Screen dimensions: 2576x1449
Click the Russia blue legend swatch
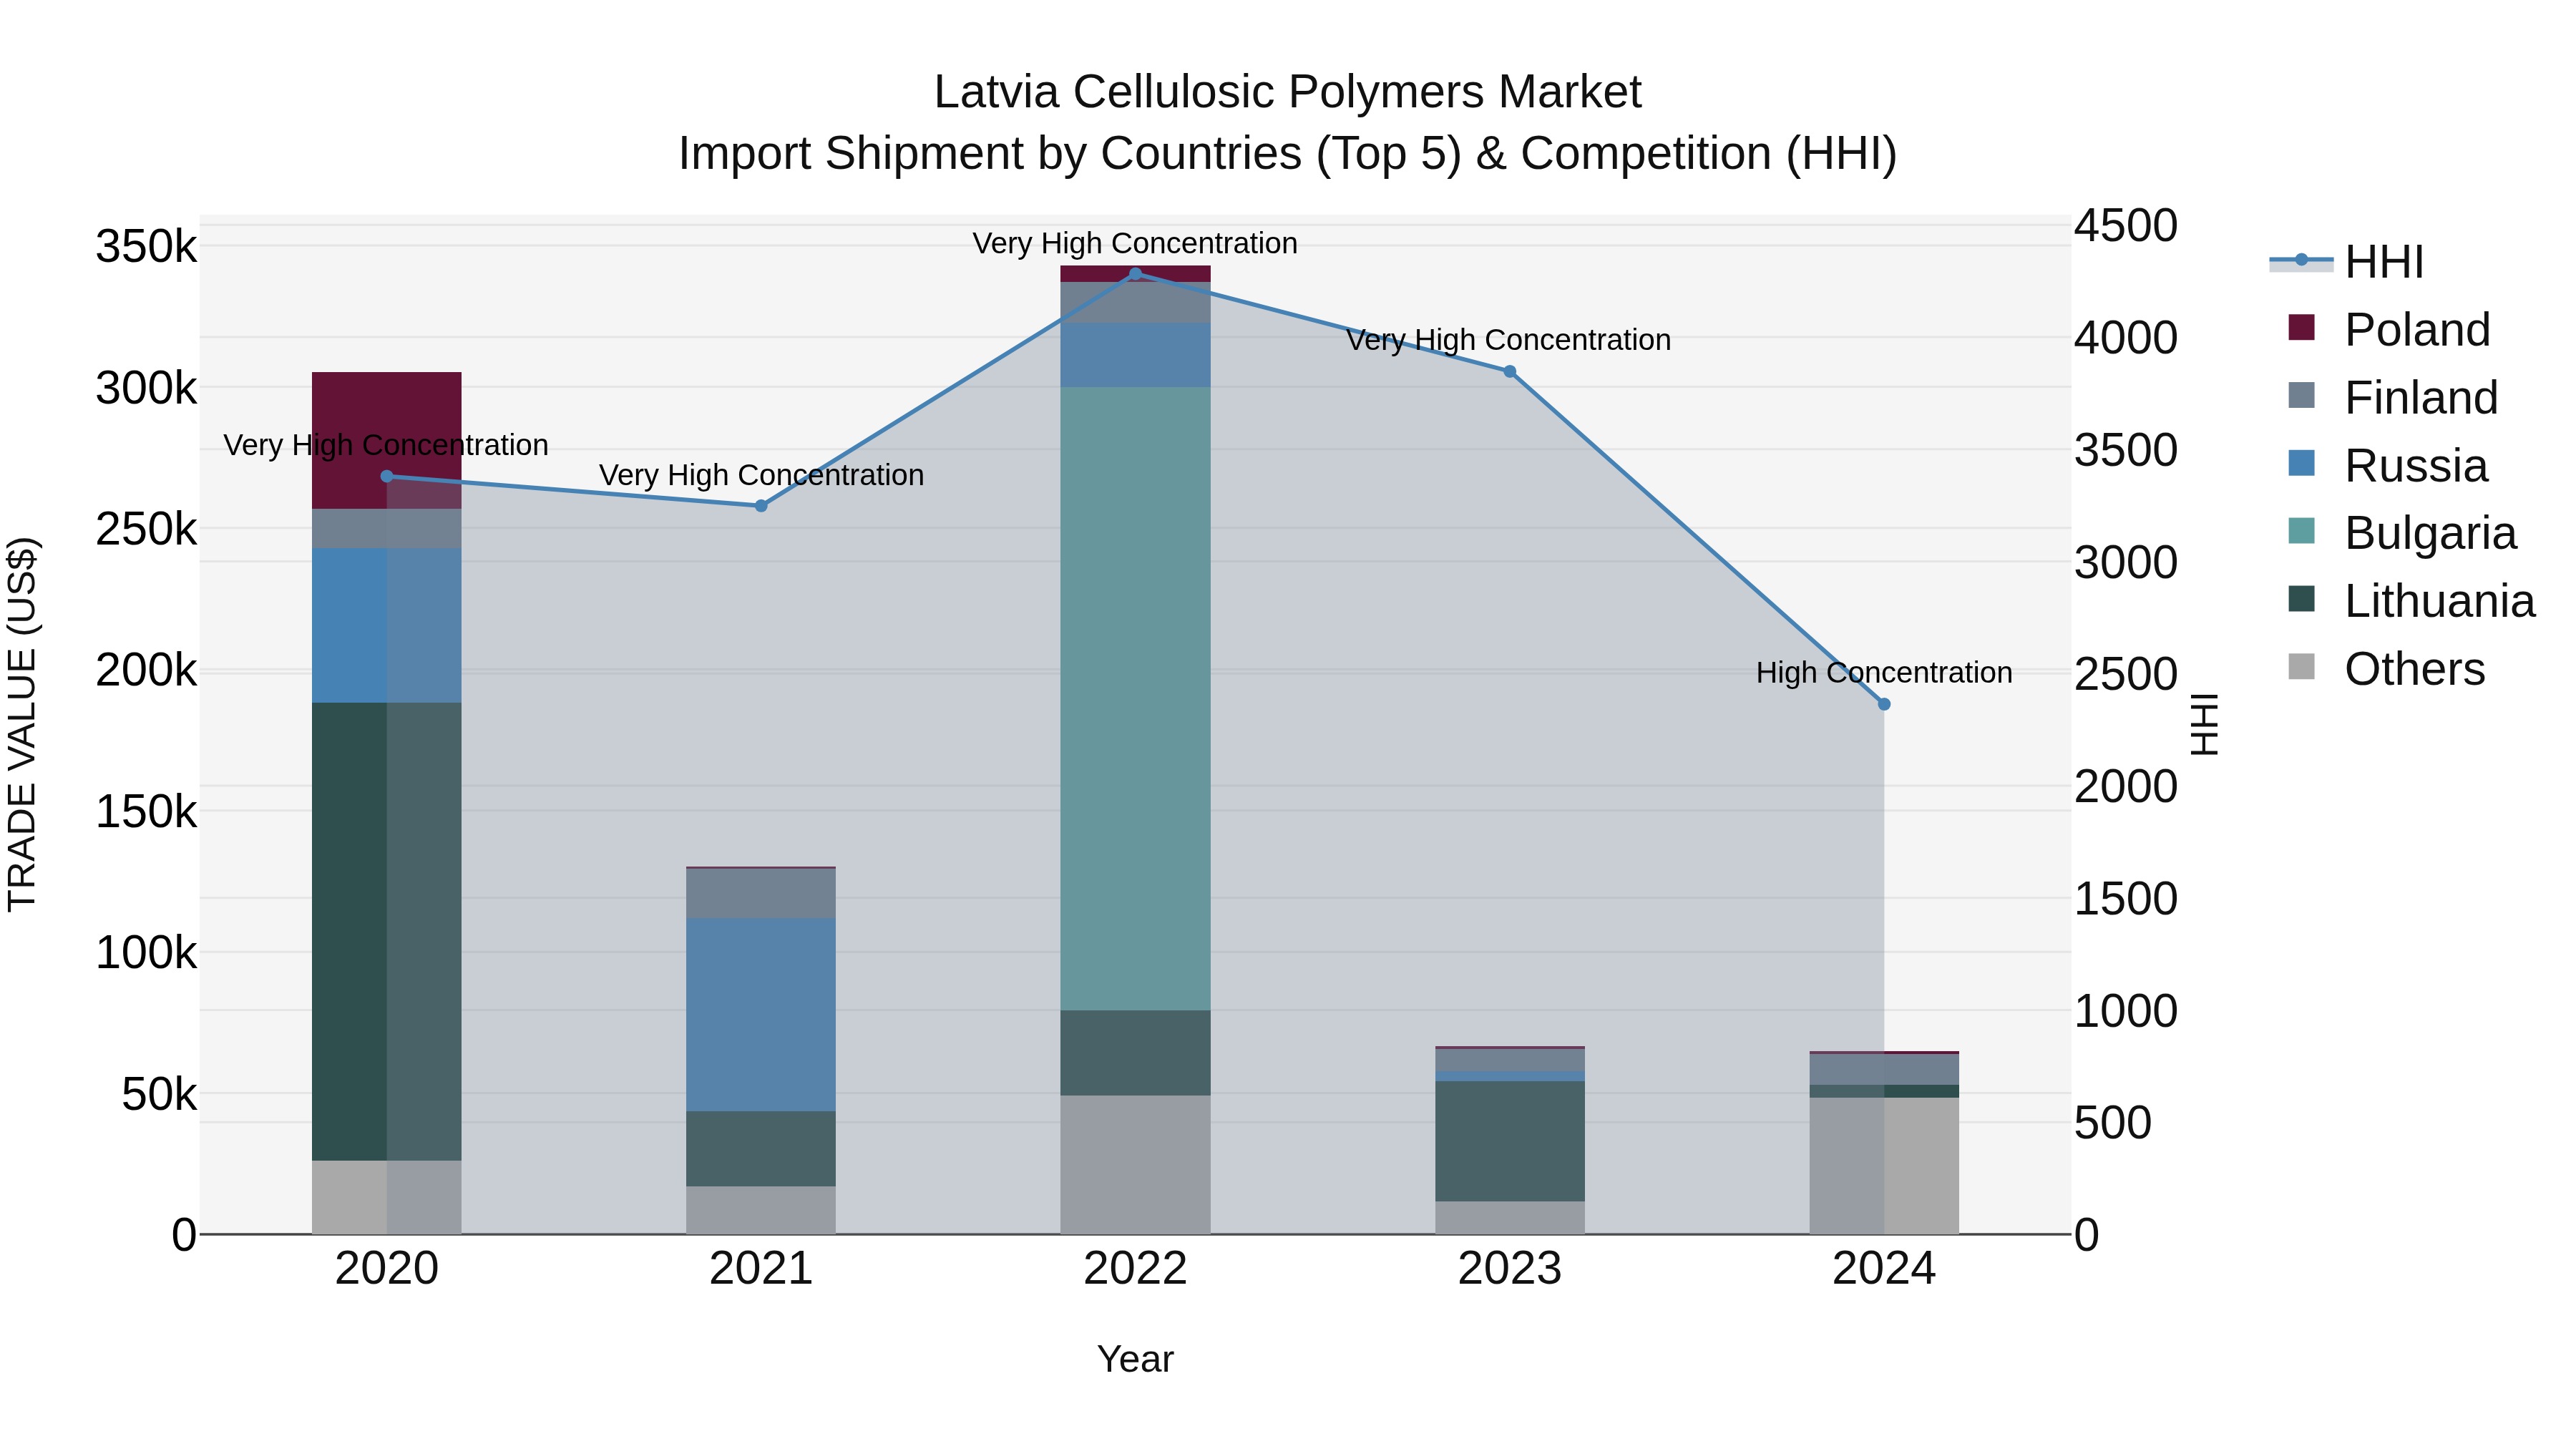[2301, 463]
